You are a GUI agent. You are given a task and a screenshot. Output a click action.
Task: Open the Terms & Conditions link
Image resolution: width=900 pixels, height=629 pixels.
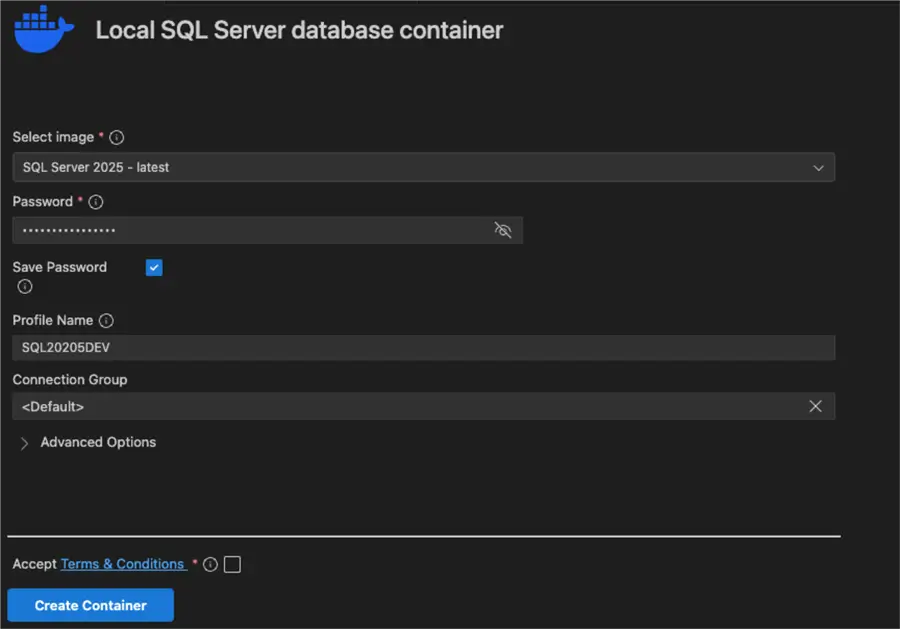(122, 564)
